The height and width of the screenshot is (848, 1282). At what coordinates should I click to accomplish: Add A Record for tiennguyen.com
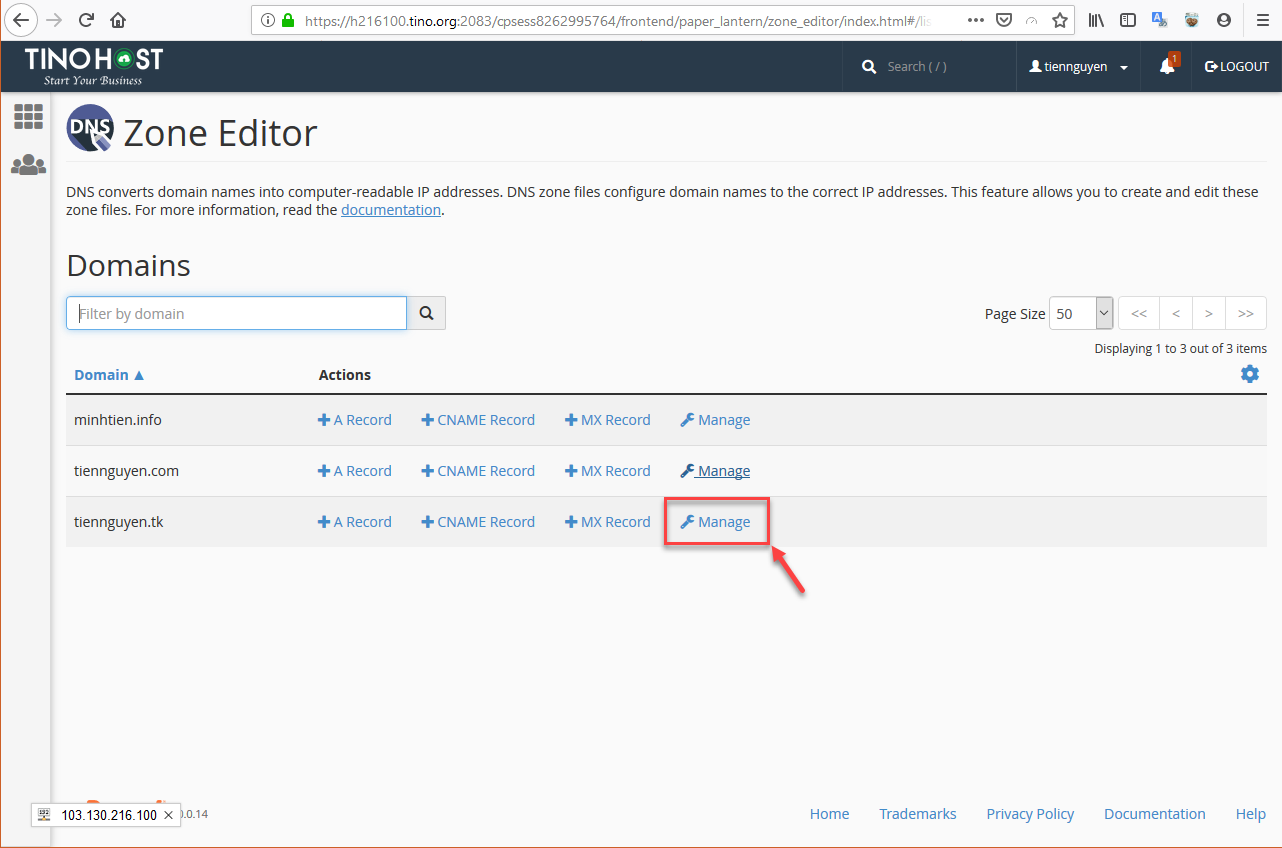click(355, 471)
